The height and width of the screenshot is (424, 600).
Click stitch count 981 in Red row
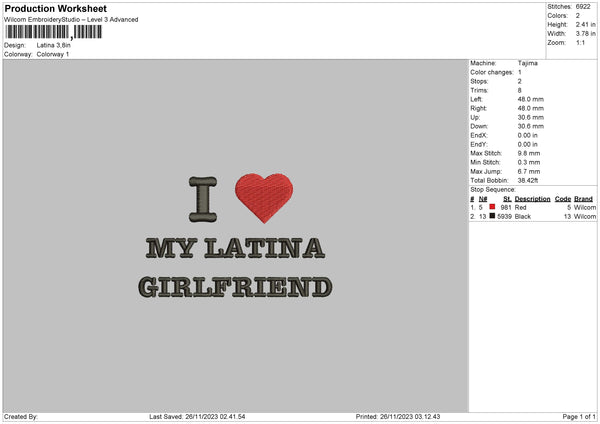click(x=506, y=207)
